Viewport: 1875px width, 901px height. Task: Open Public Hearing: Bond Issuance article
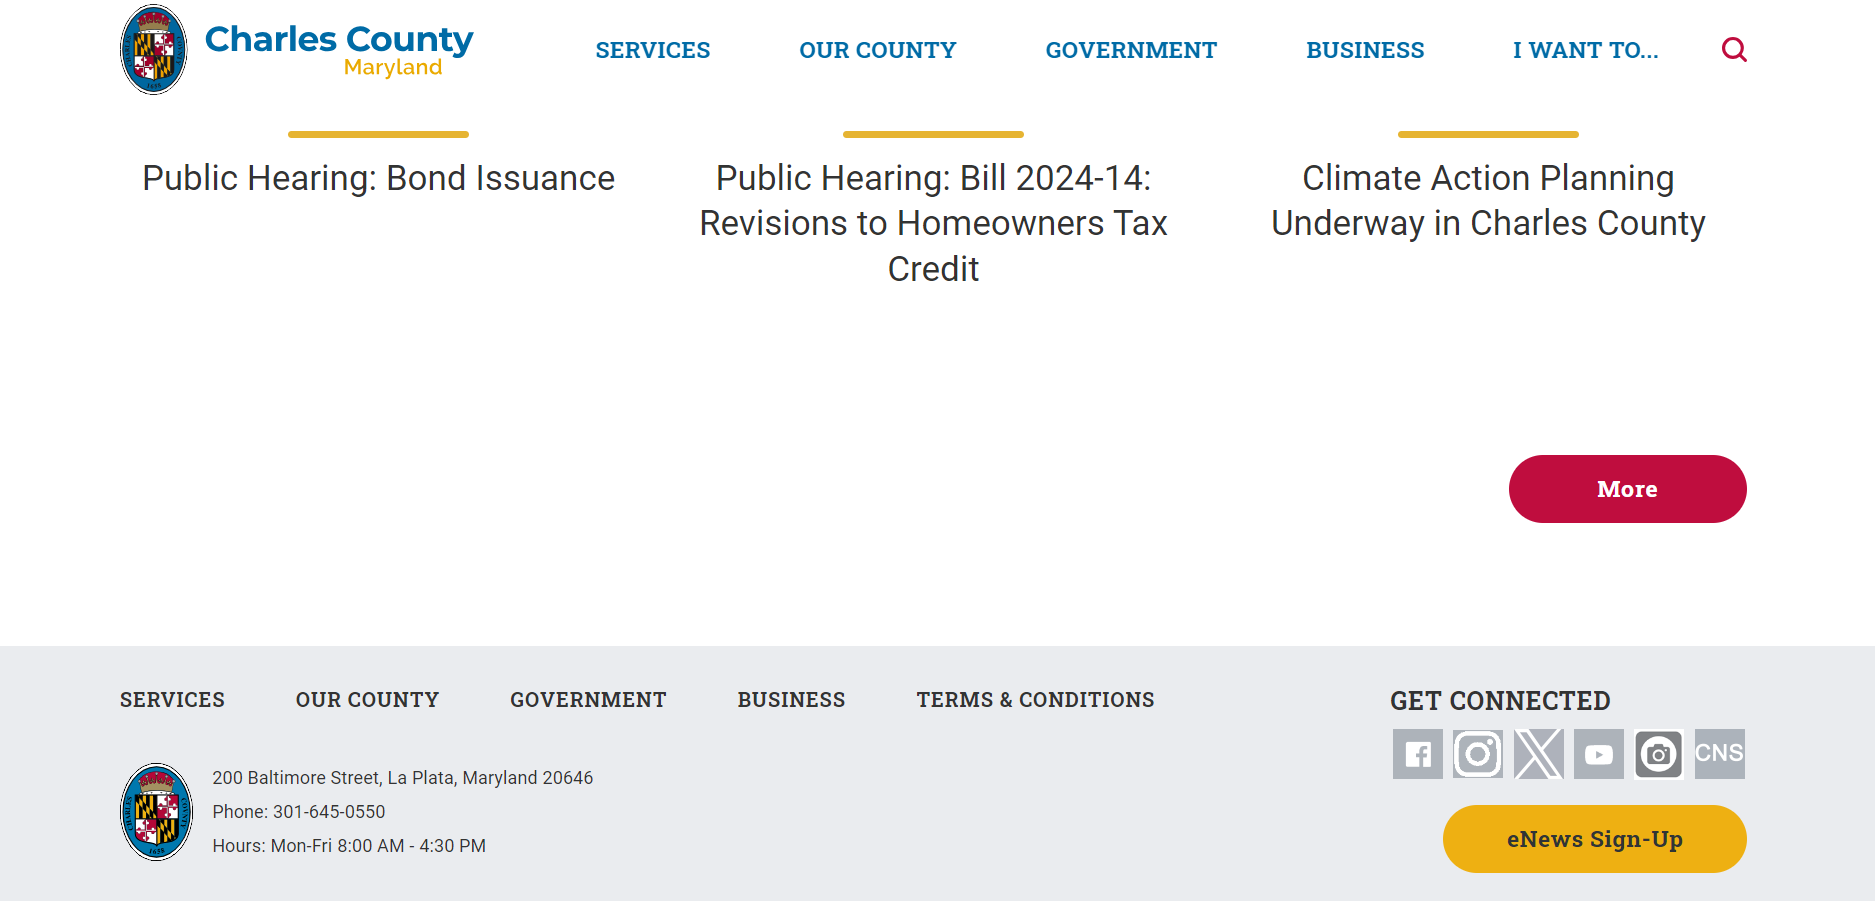(378, 178)
